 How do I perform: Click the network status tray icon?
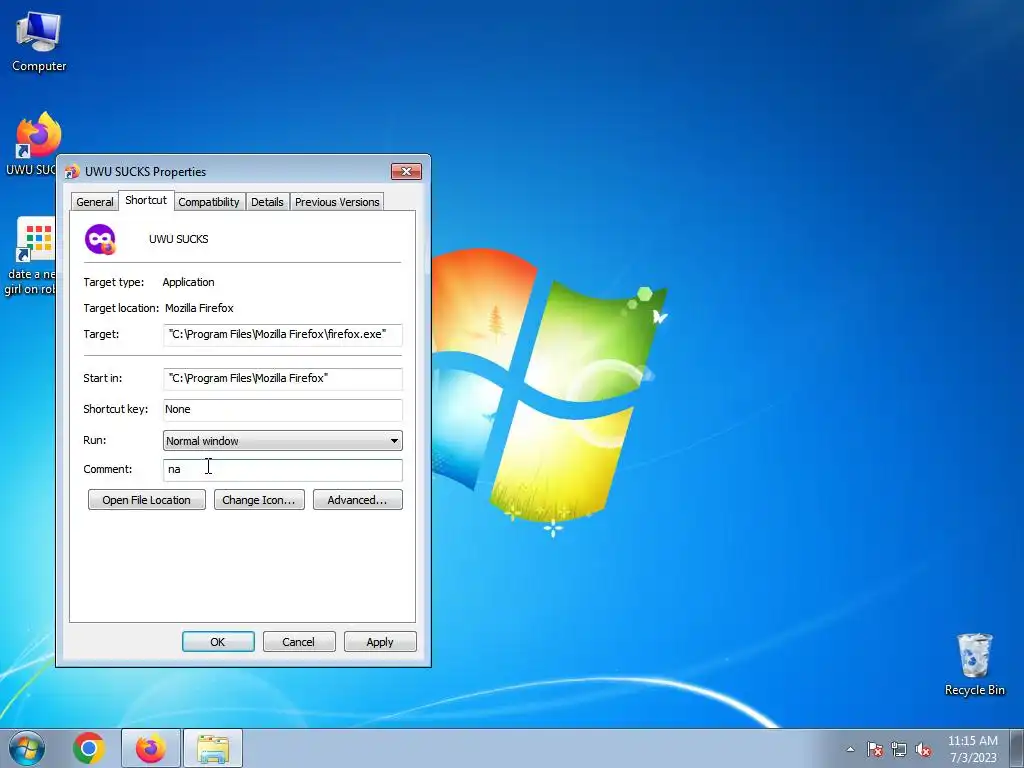[899, 749]
